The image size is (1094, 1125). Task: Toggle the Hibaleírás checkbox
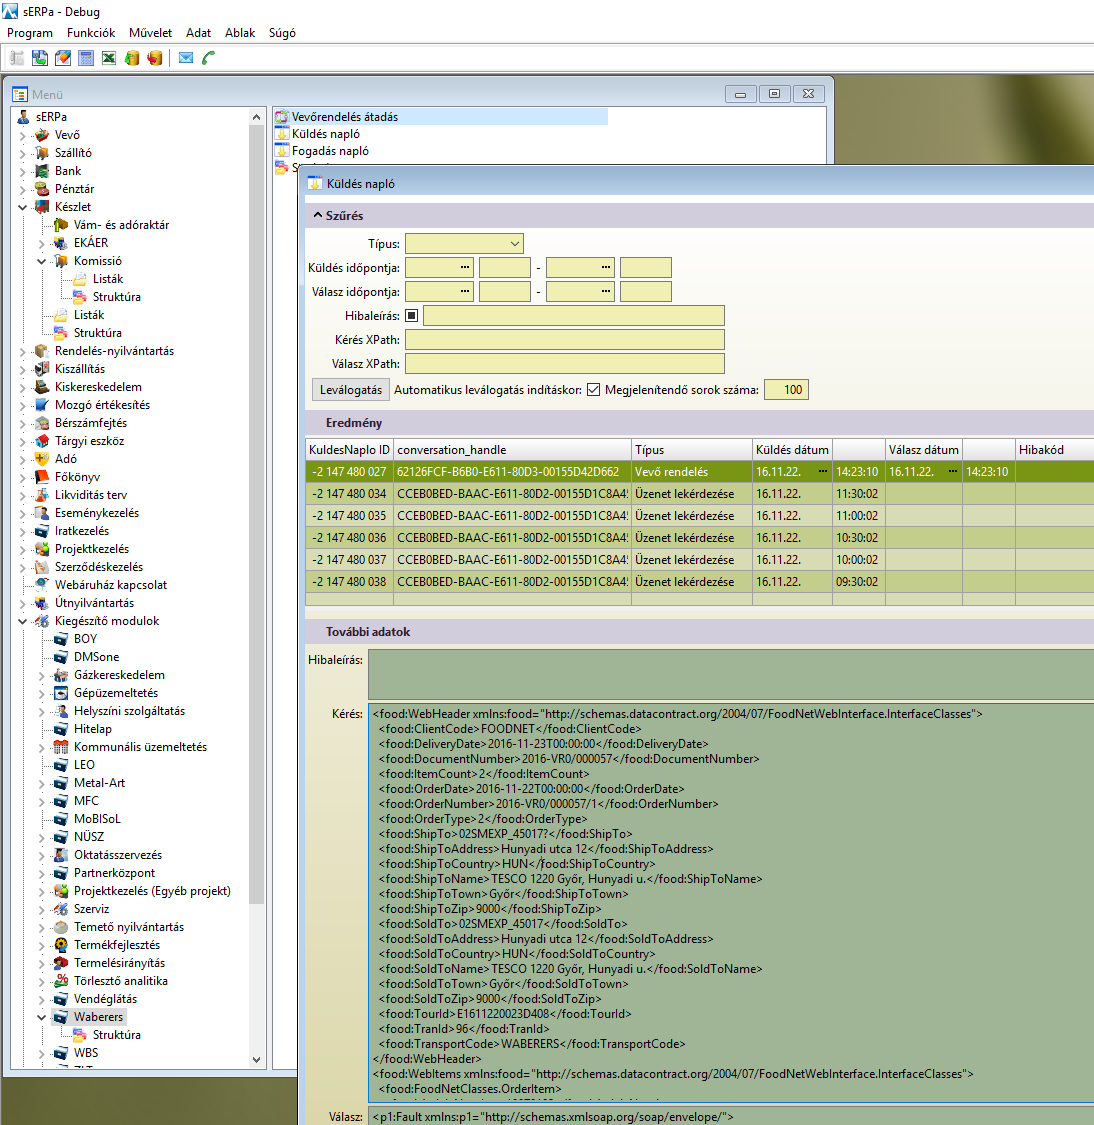[x=412, y=316]
